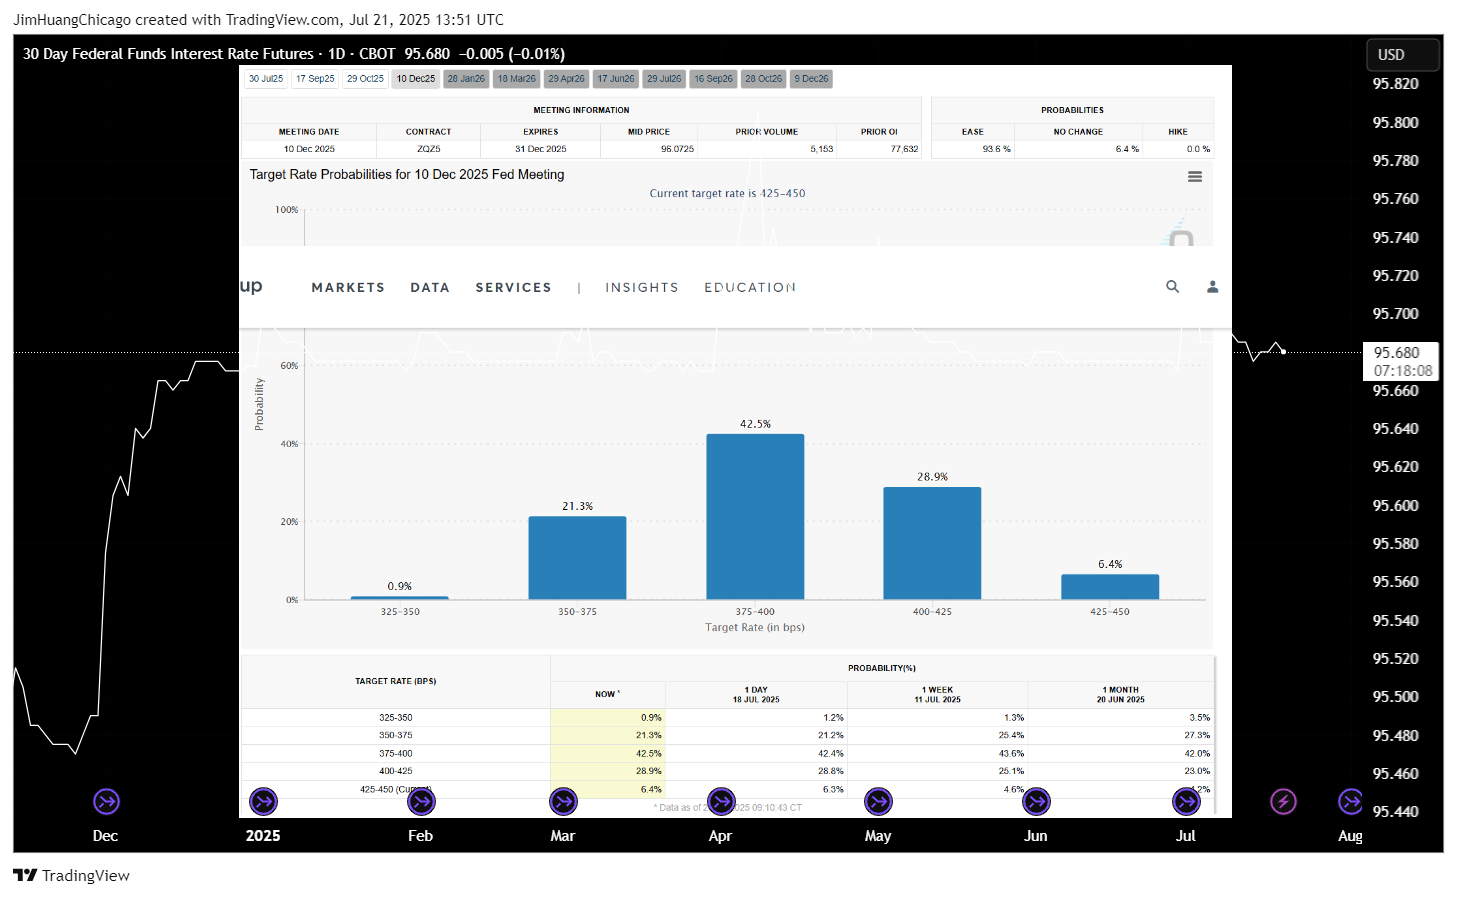Click the HIKE probability 0.0 %
The height and width of the screenshot is (897, 1457).
(1198, 149)
